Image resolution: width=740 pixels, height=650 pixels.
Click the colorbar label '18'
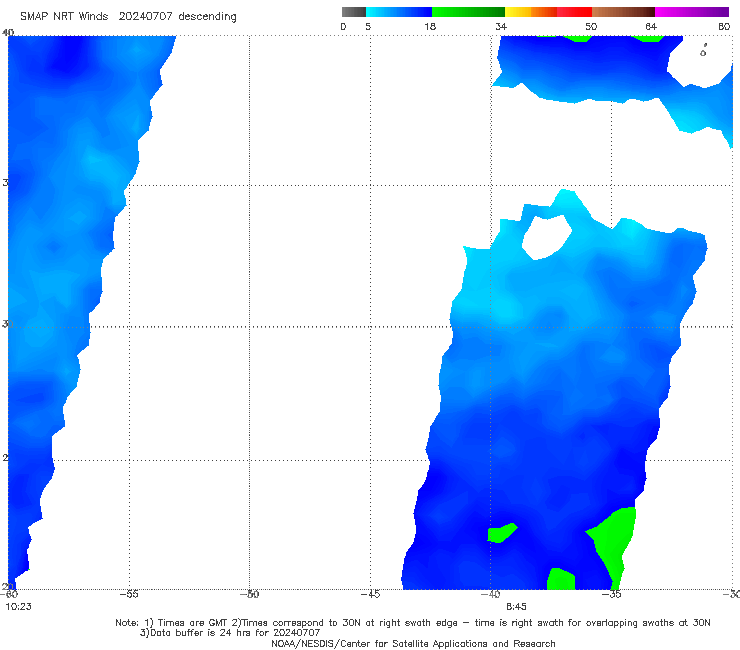coord(430,26)
